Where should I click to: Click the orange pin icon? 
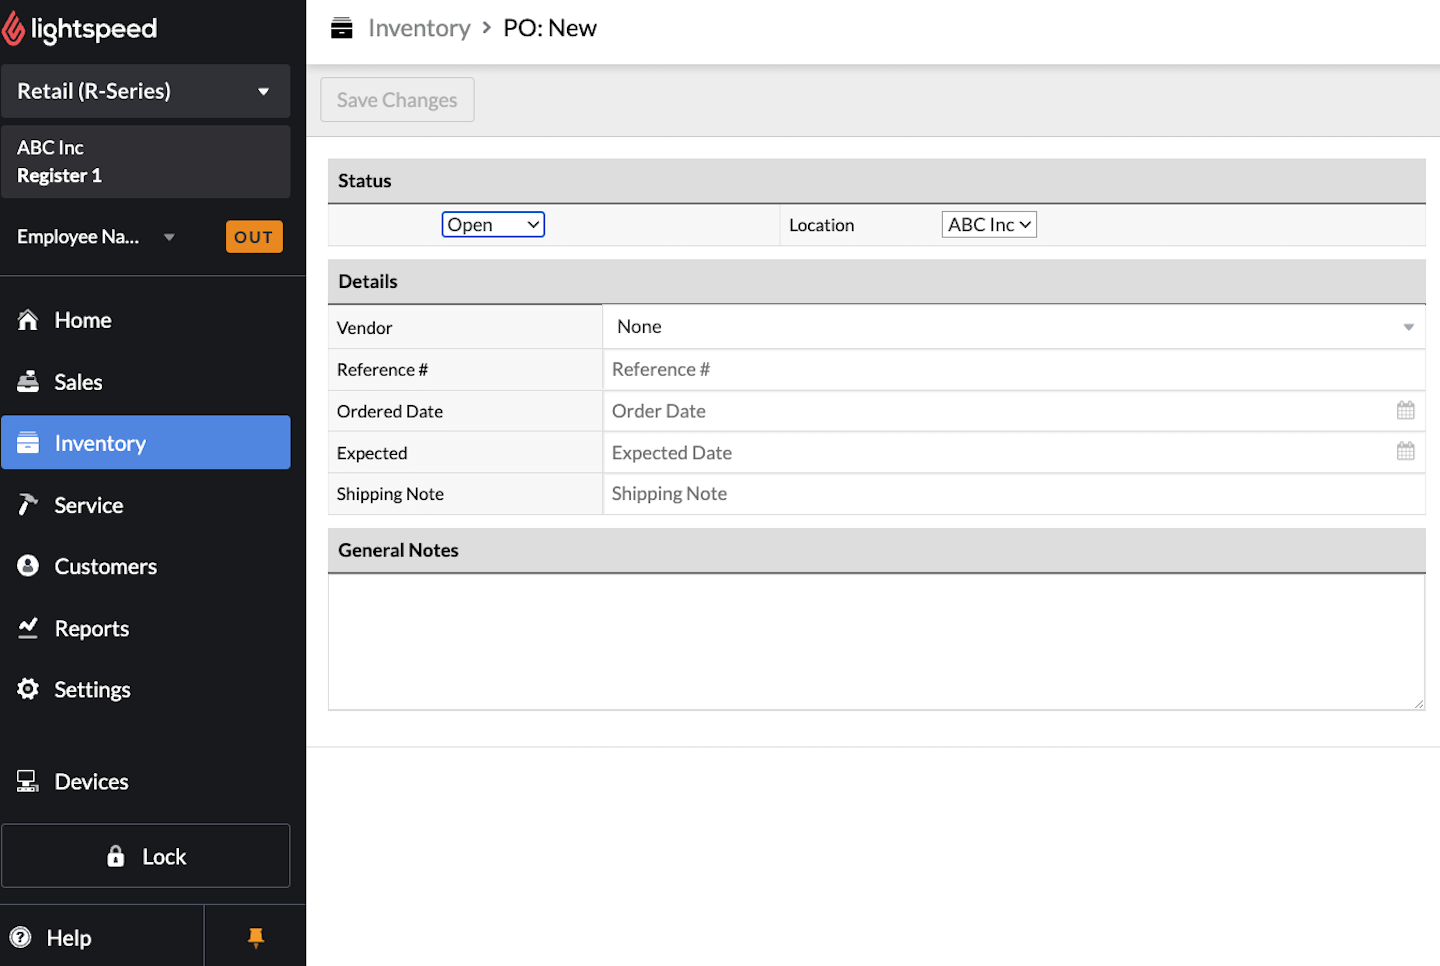coord(256,937)
